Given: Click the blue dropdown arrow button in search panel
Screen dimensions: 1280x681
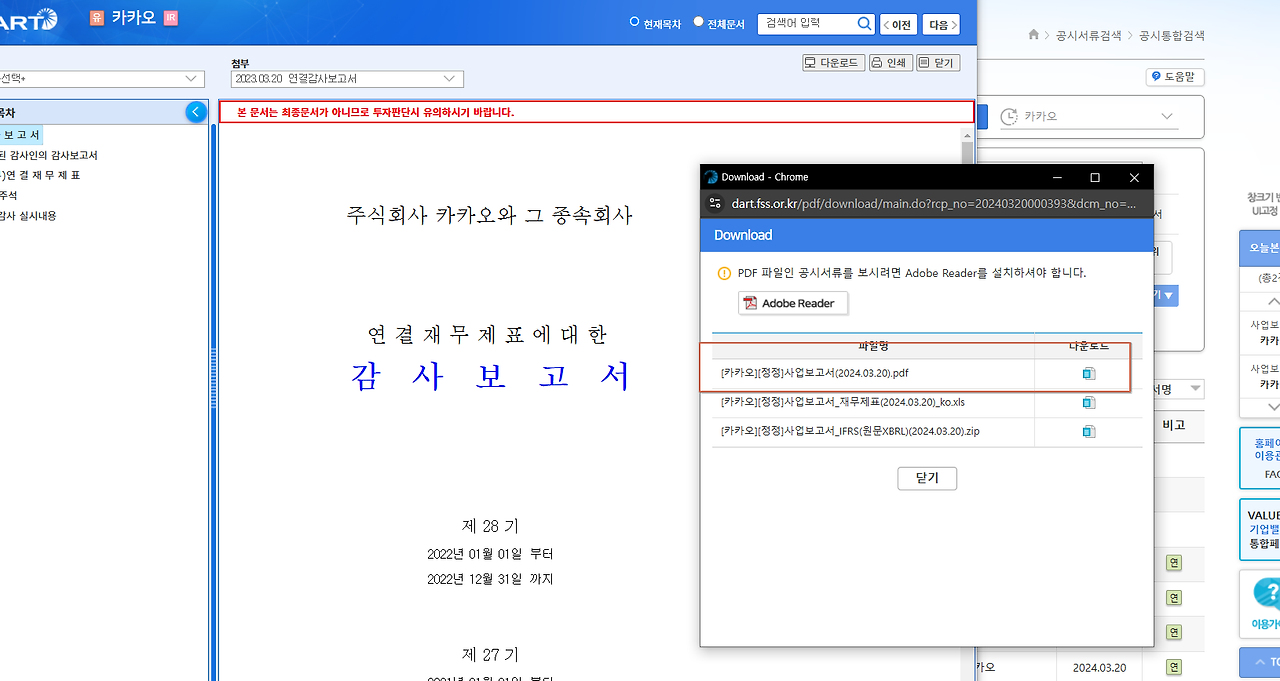Looking at the screenshot, I should point(1166,296).
